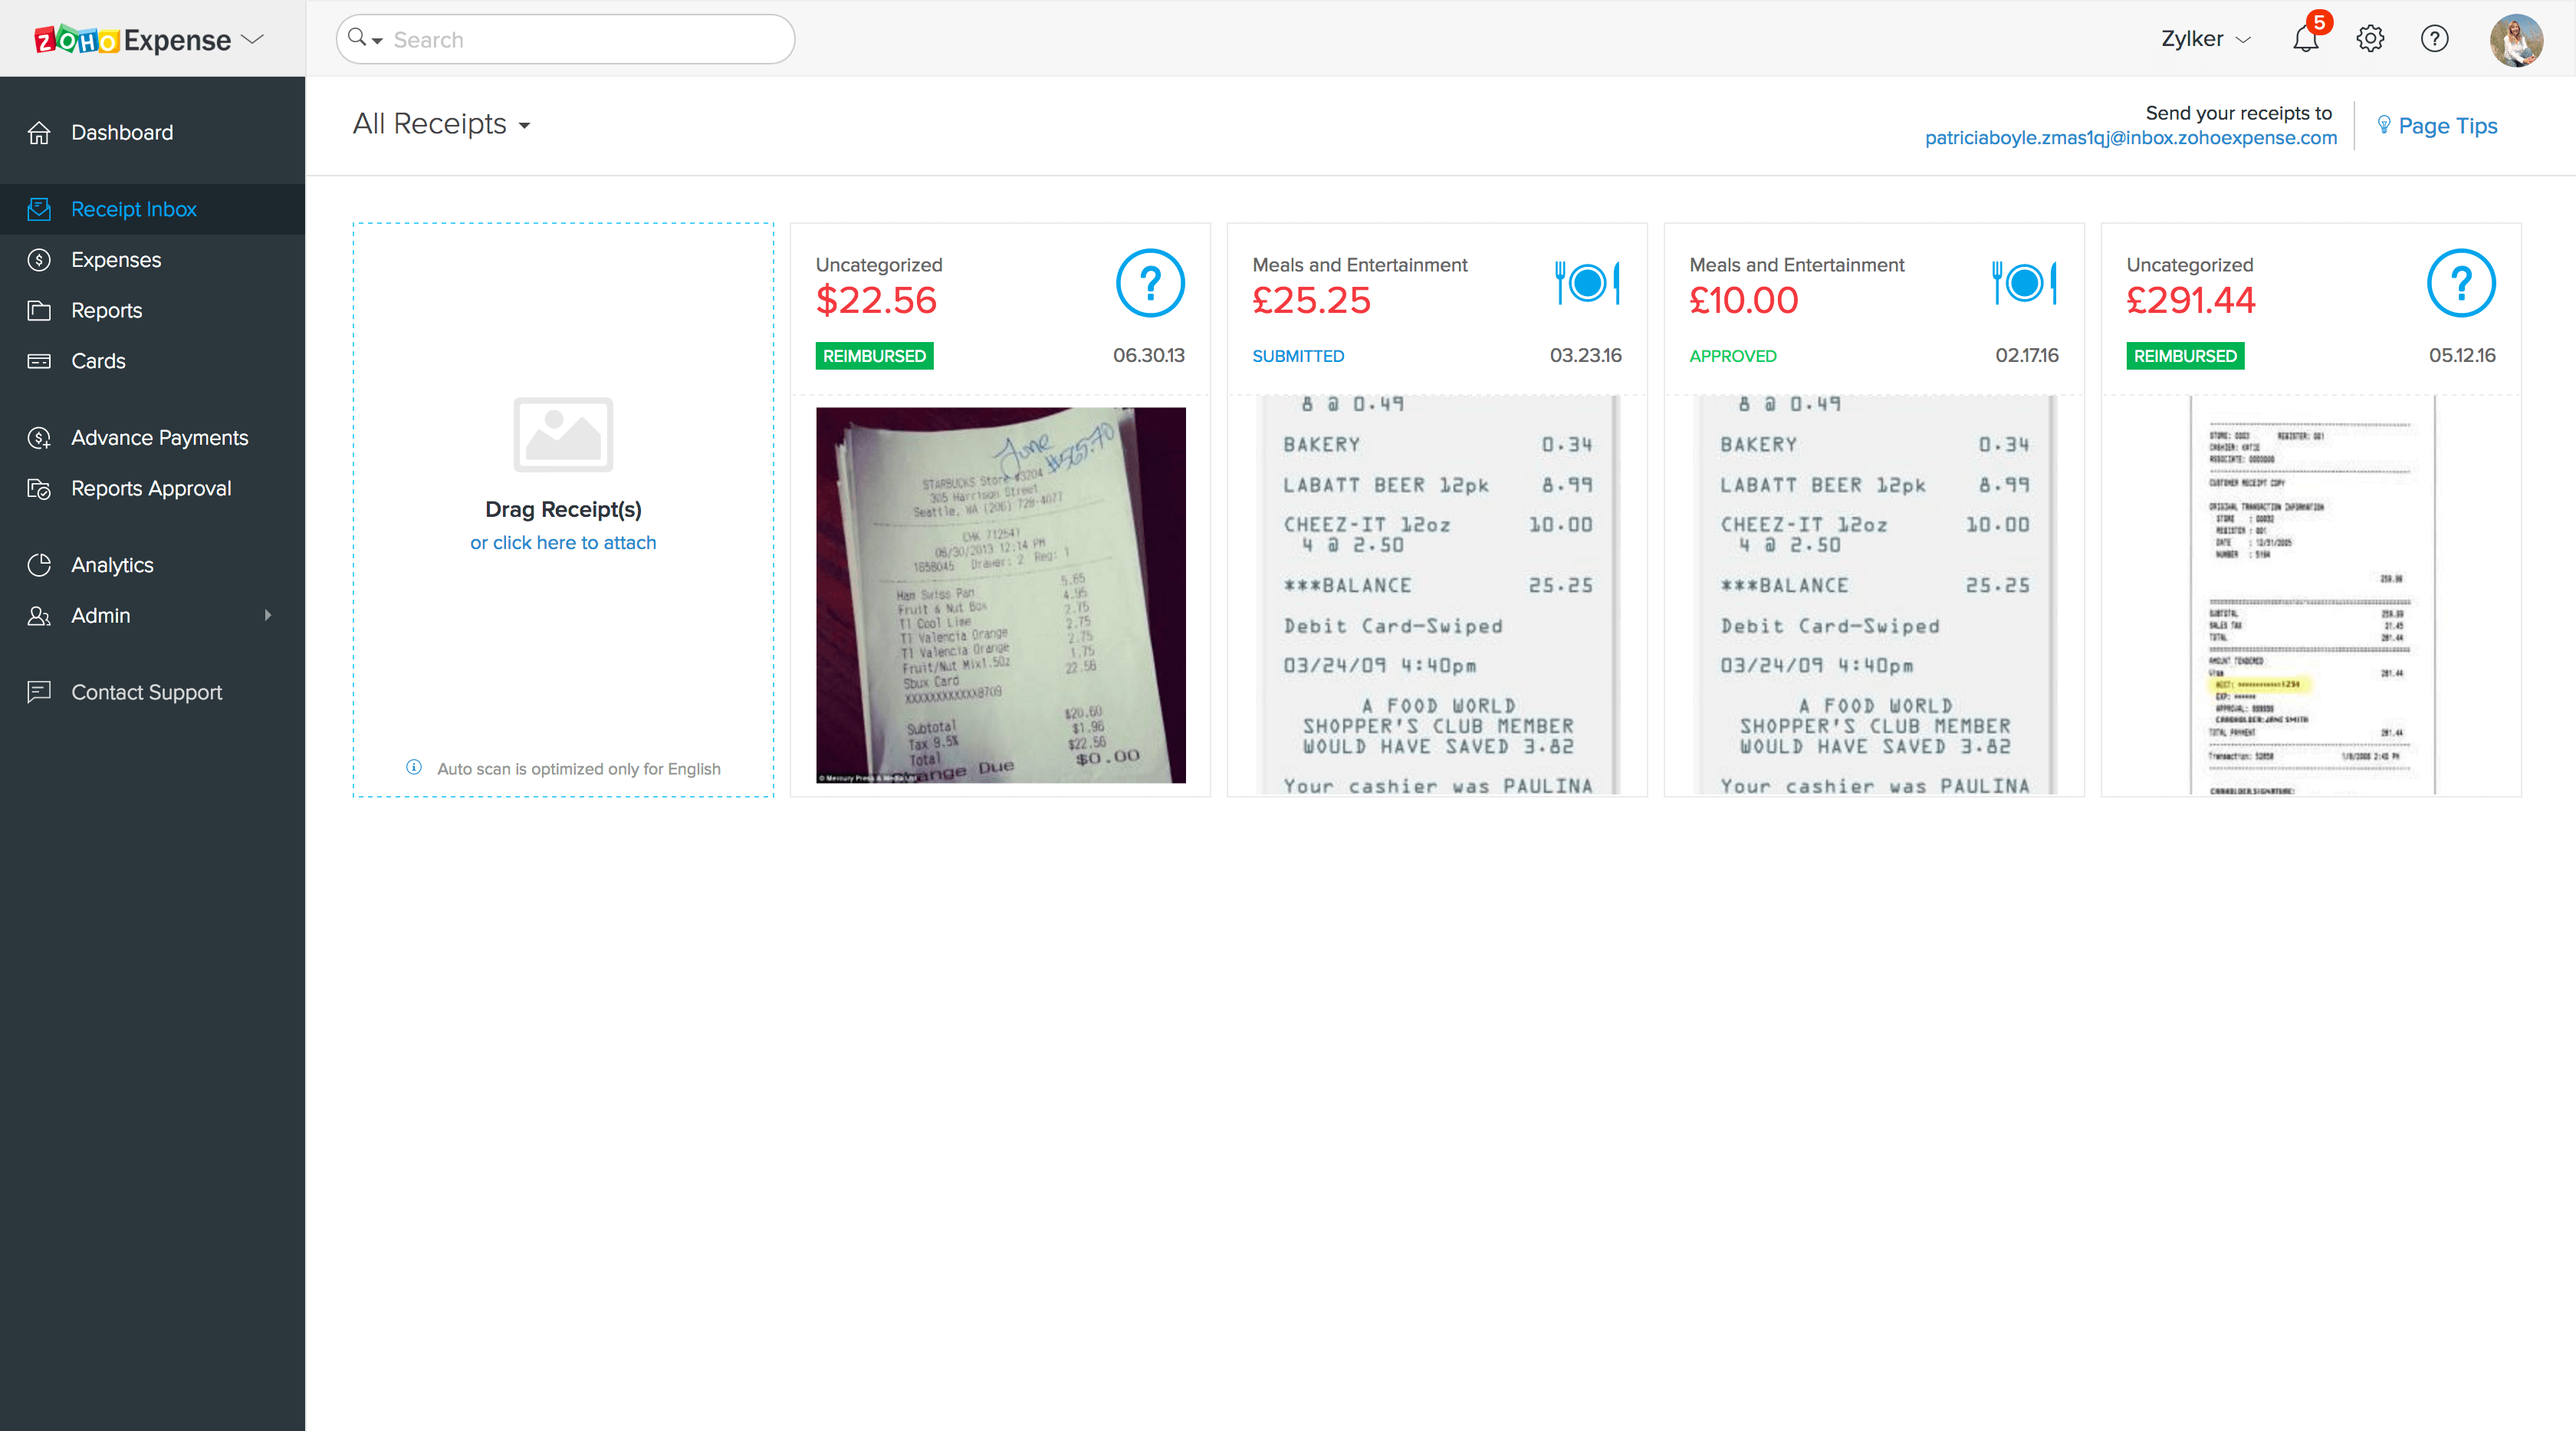Click the Meals icon on £25.25 receipt
This screenshot has height=1431, width=2576.
(x=1587, y=283)
